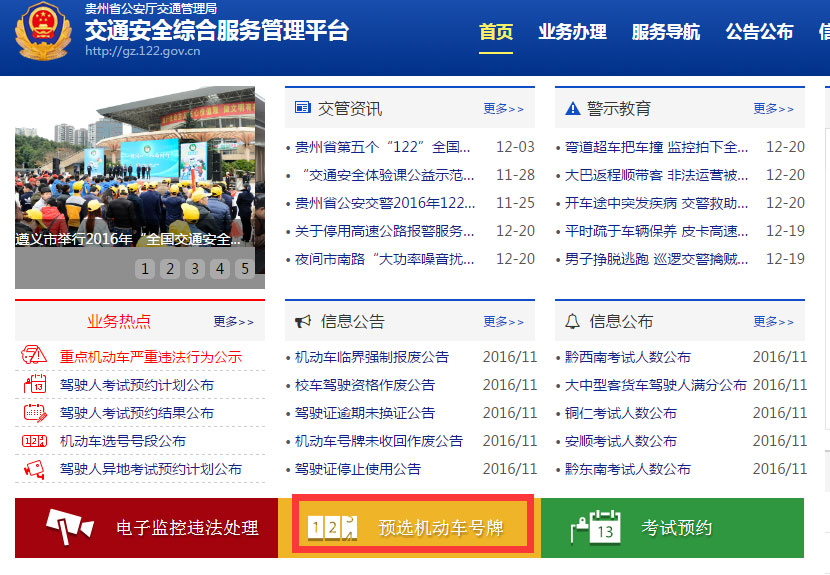830x575 pixels.
Task: Open 驾驶证停止使用公告
Action: coord(358,469)
